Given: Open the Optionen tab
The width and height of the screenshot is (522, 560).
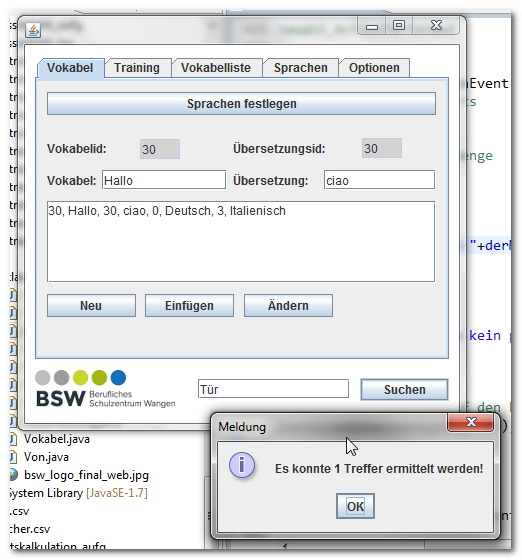Looking at the screenshot, I should click(x=374, y=68).
